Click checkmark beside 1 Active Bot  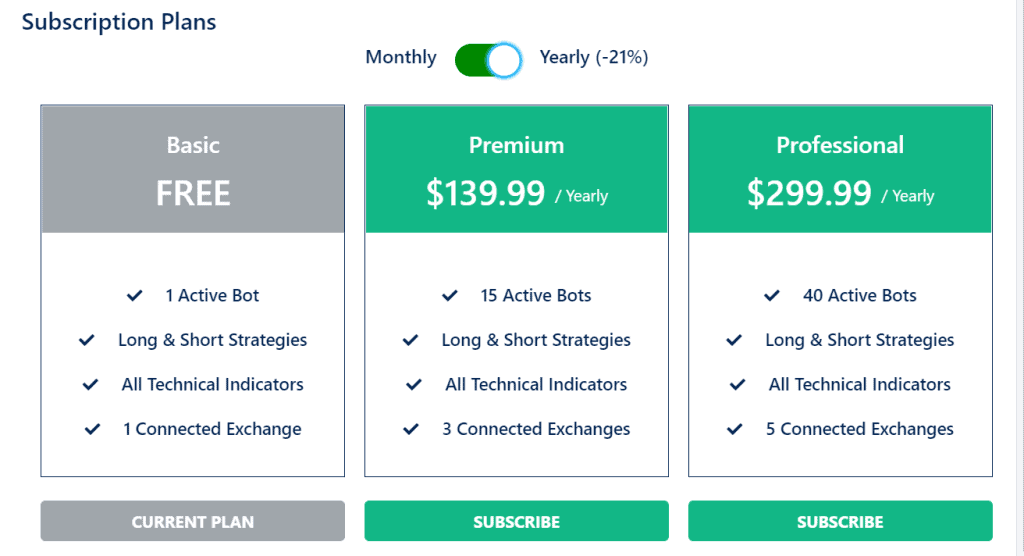coord(135,295)
